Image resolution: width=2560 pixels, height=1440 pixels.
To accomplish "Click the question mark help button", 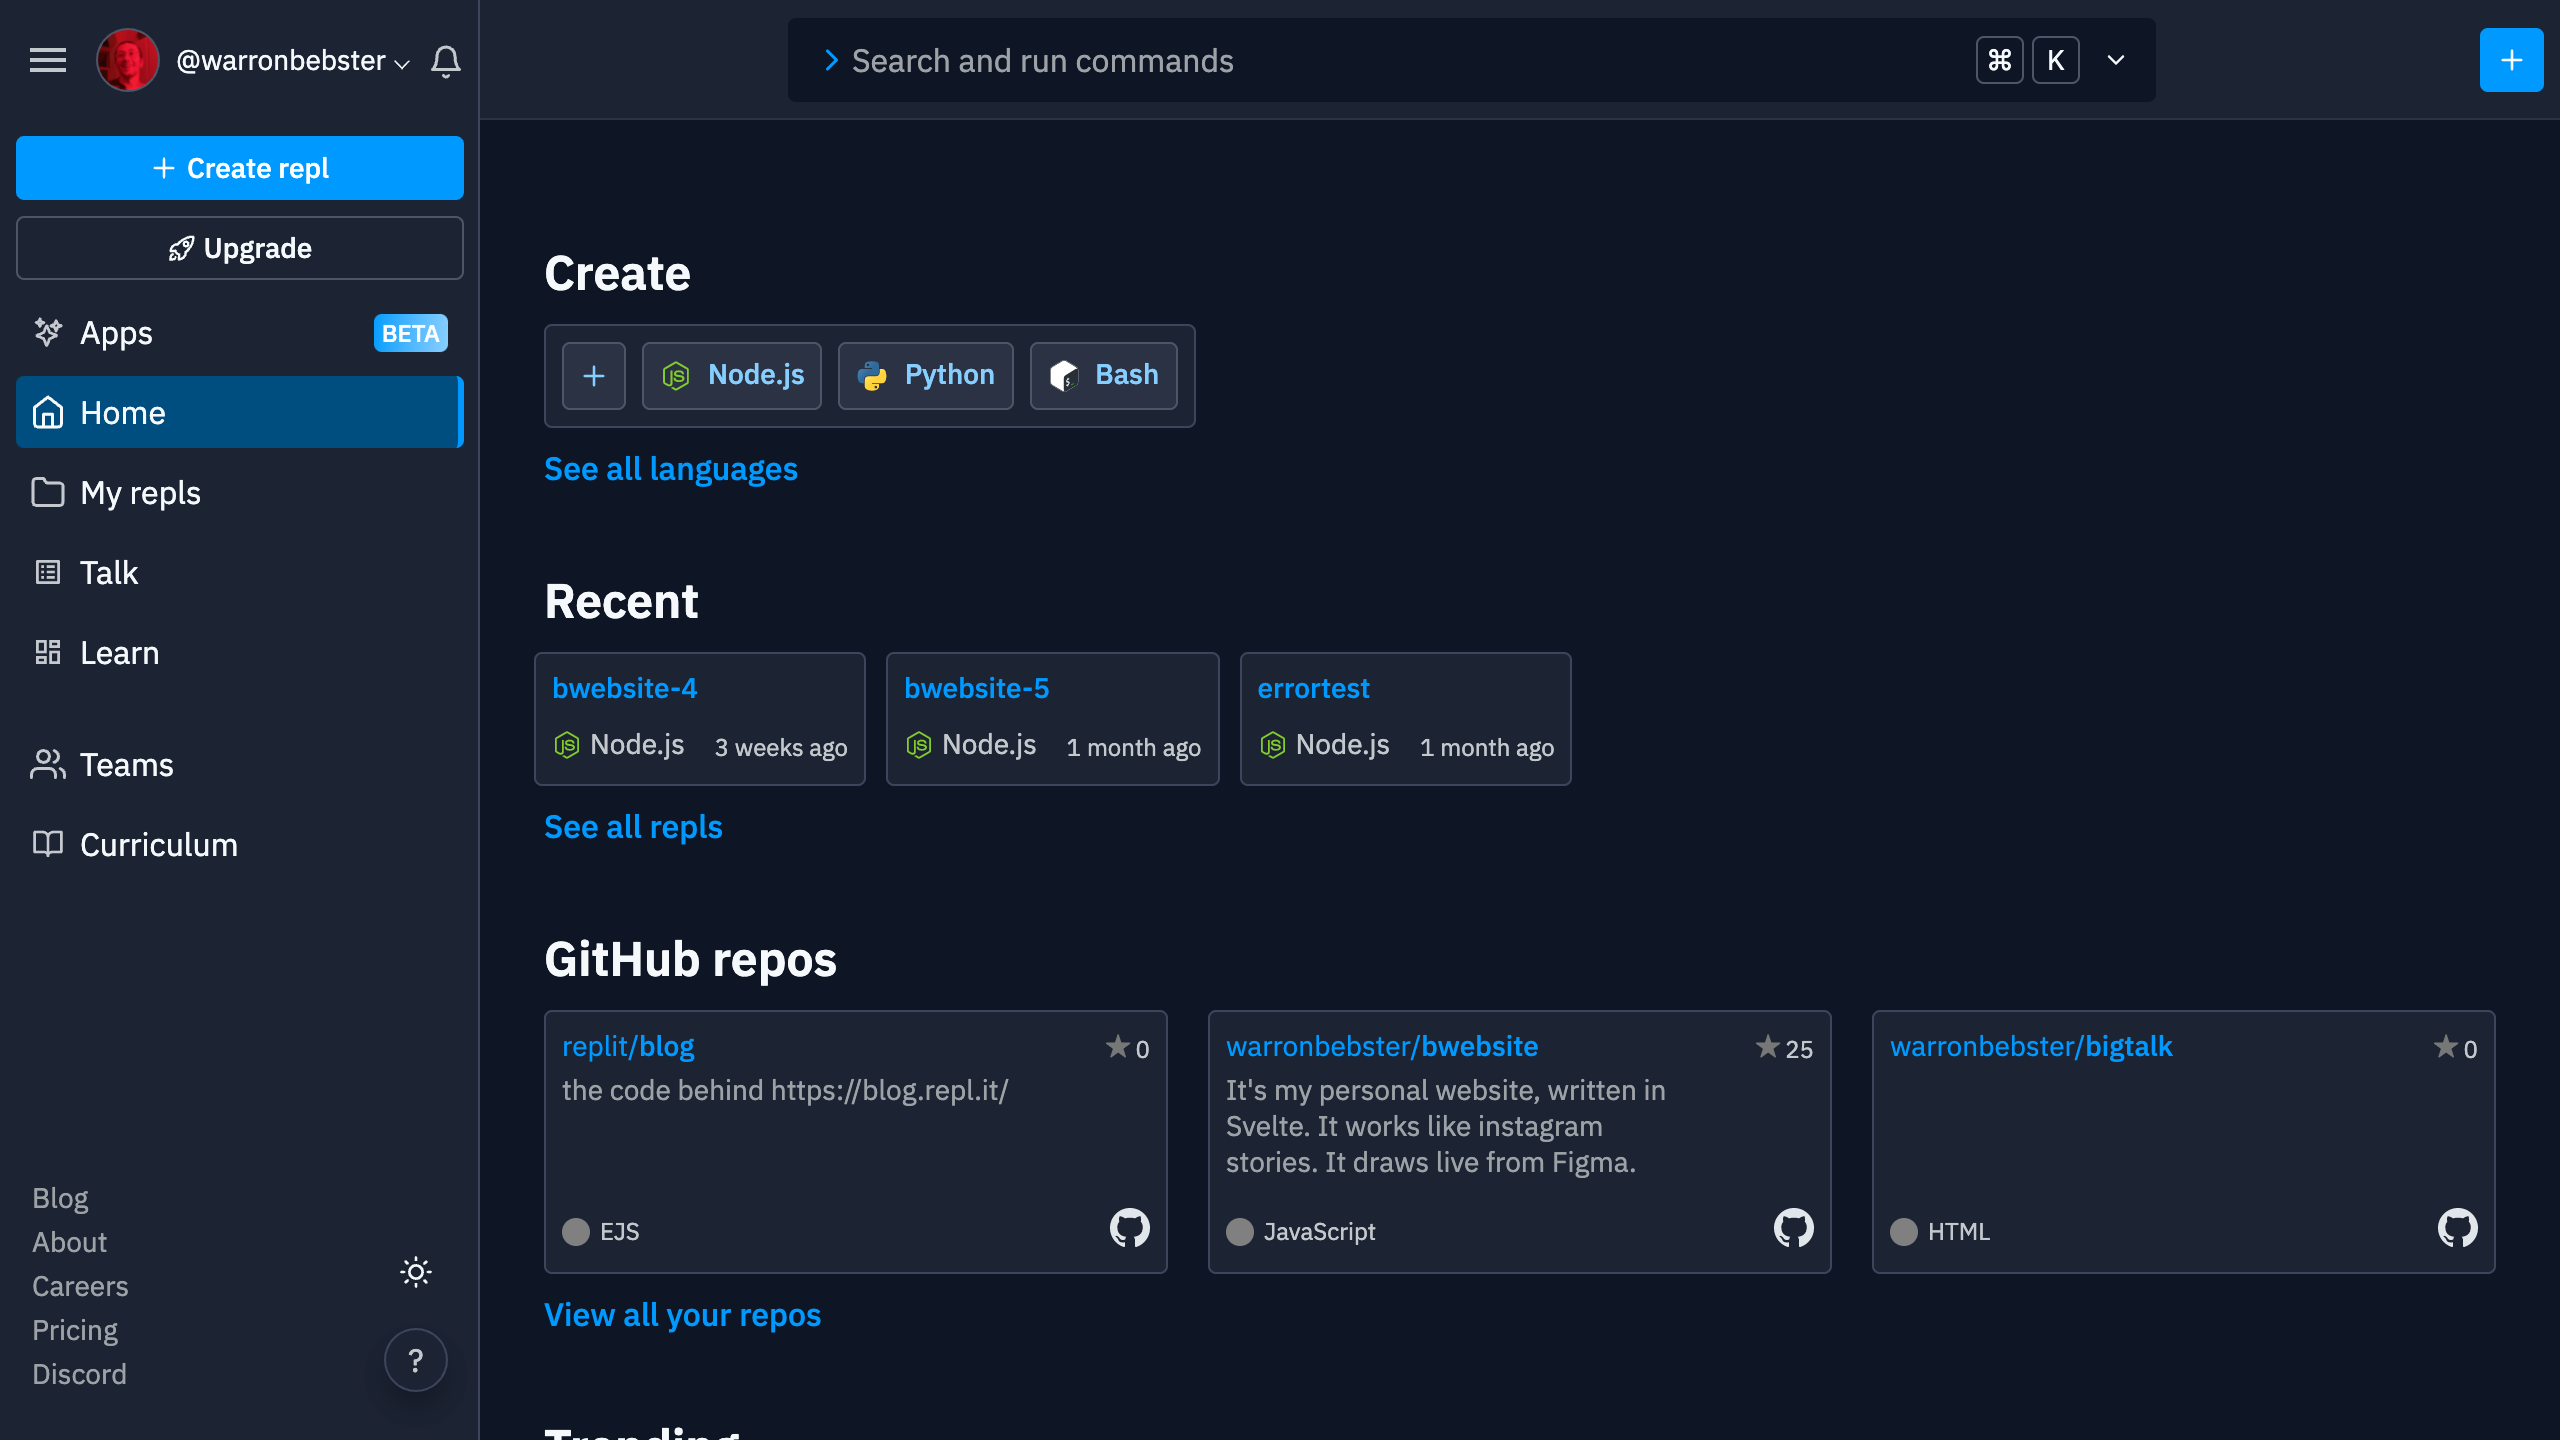I will [x=415, y=1360].
